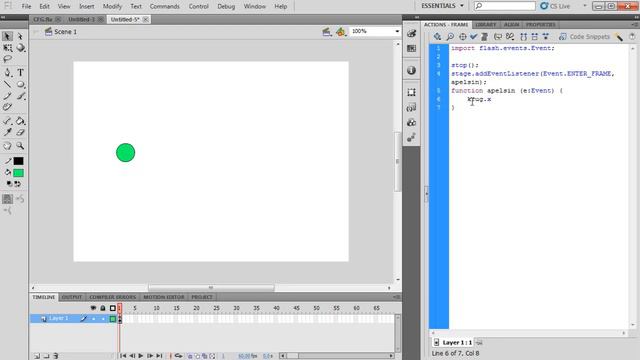Open the Commands menu
Viewport: 640px width, 360px height.
coord(164,7)
